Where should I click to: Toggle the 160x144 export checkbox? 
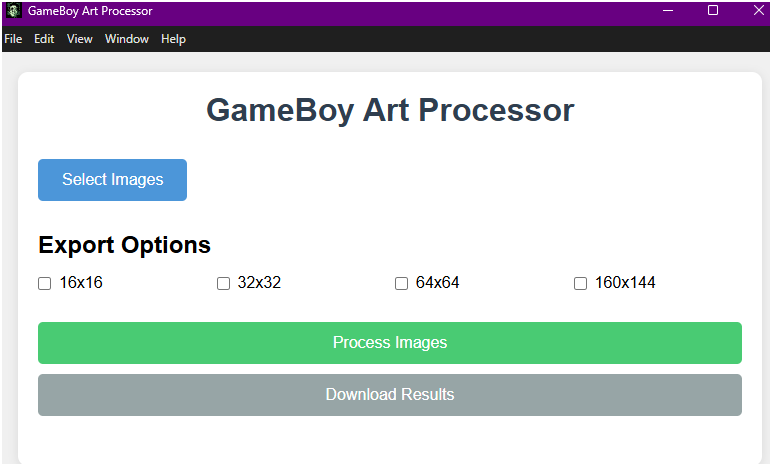pos(580,283)
